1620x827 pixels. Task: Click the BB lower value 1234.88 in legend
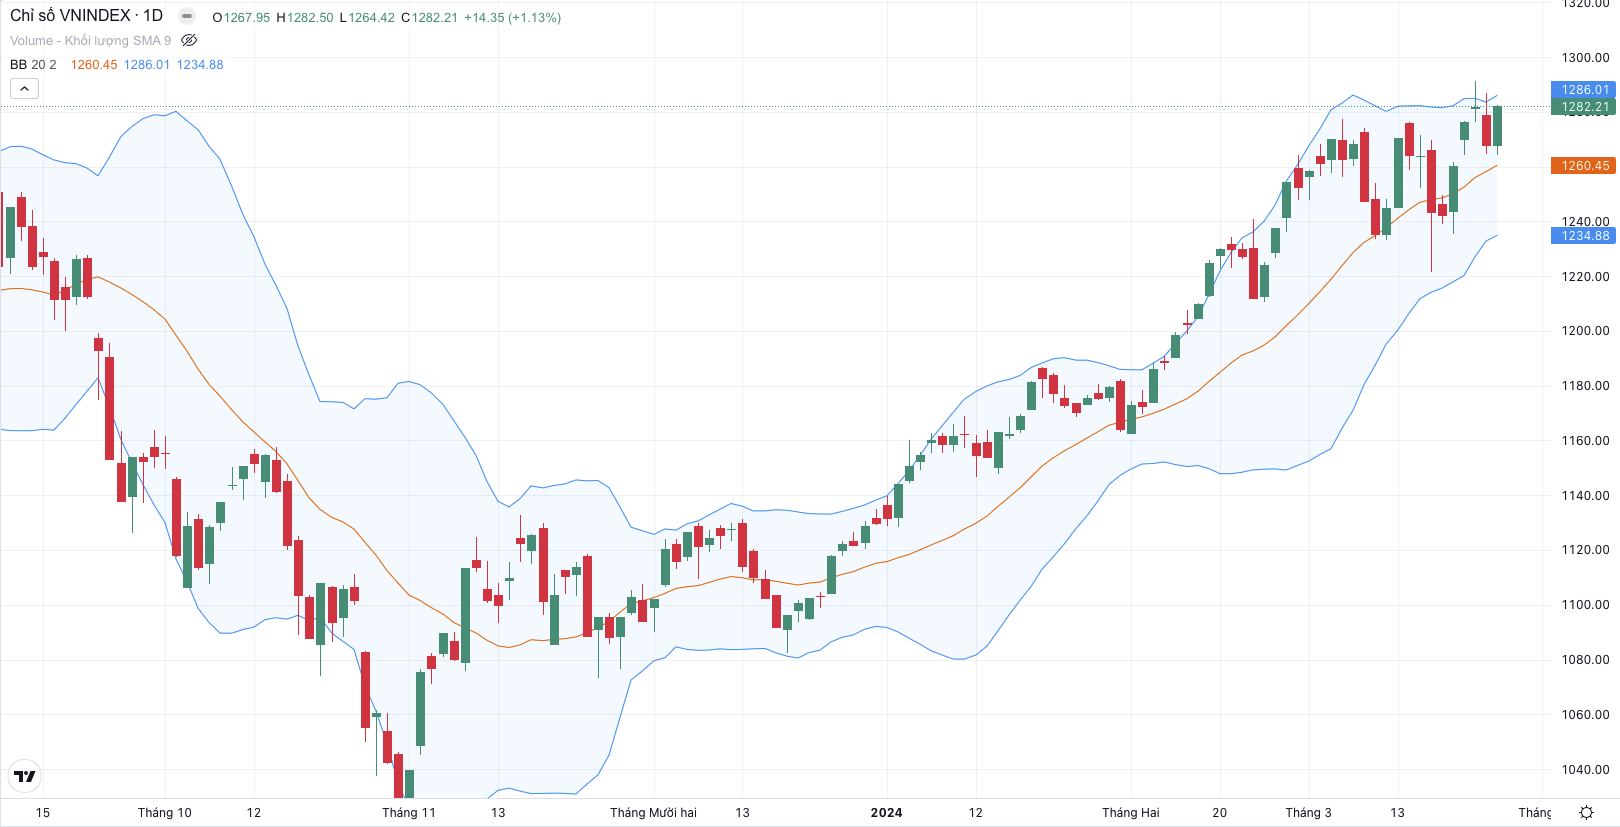pyautogui.click(x=200, y=65)
